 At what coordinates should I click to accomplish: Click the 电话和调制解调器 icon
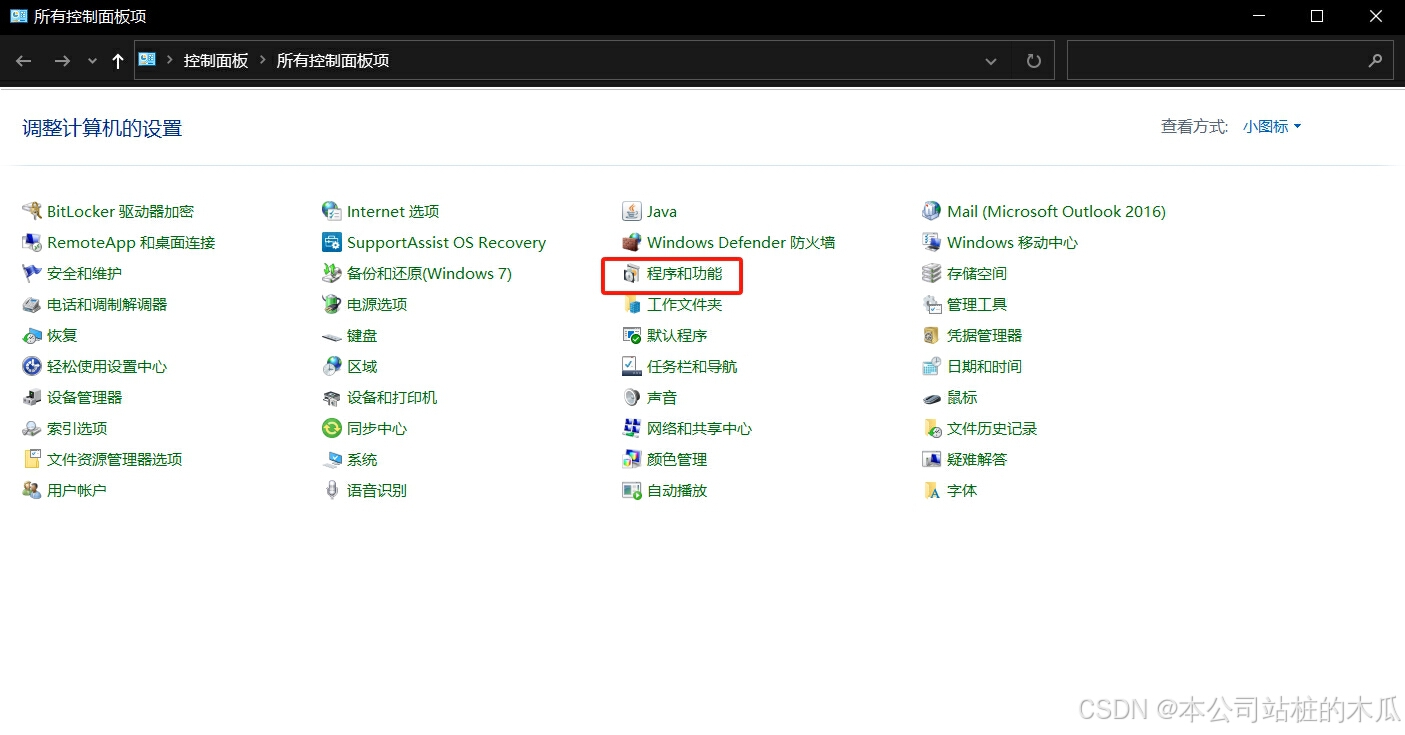pos(31,304)
